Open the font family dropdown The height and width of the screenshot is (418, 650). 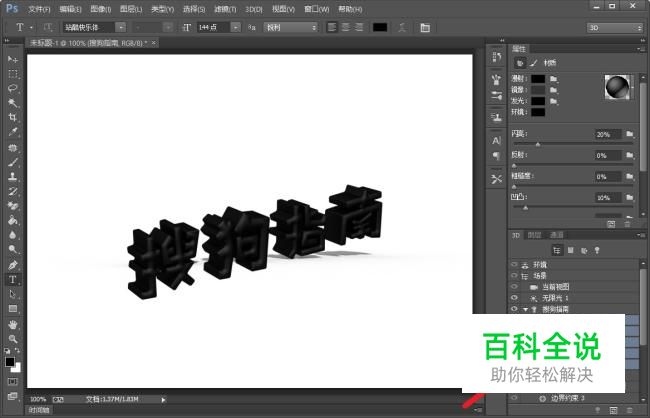[x=121, y=27]
